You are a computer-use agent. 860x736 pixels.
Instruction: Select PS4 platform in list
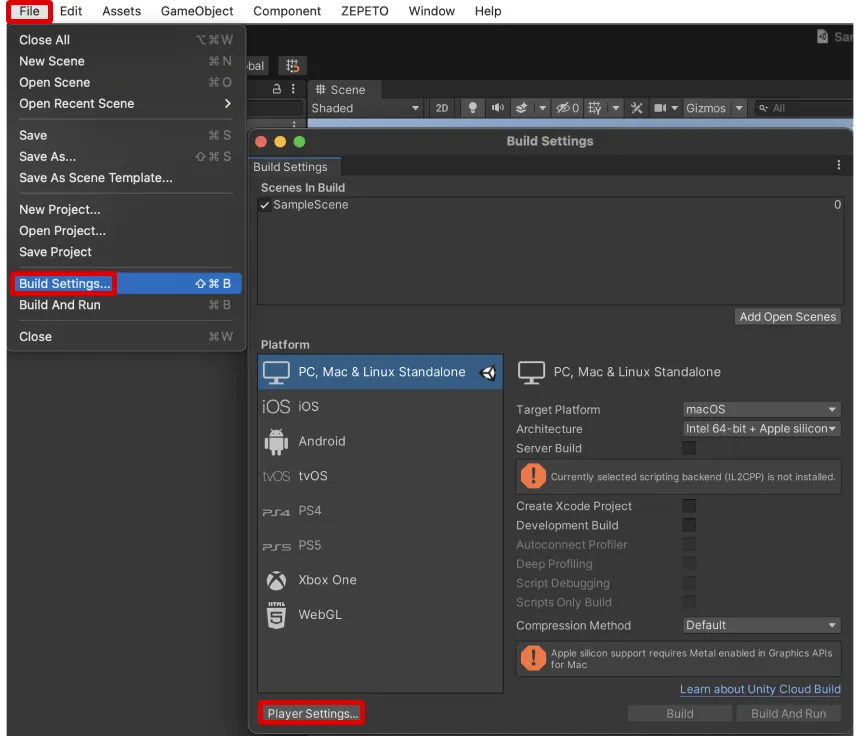pyautogui.click(x=380, y=511)
